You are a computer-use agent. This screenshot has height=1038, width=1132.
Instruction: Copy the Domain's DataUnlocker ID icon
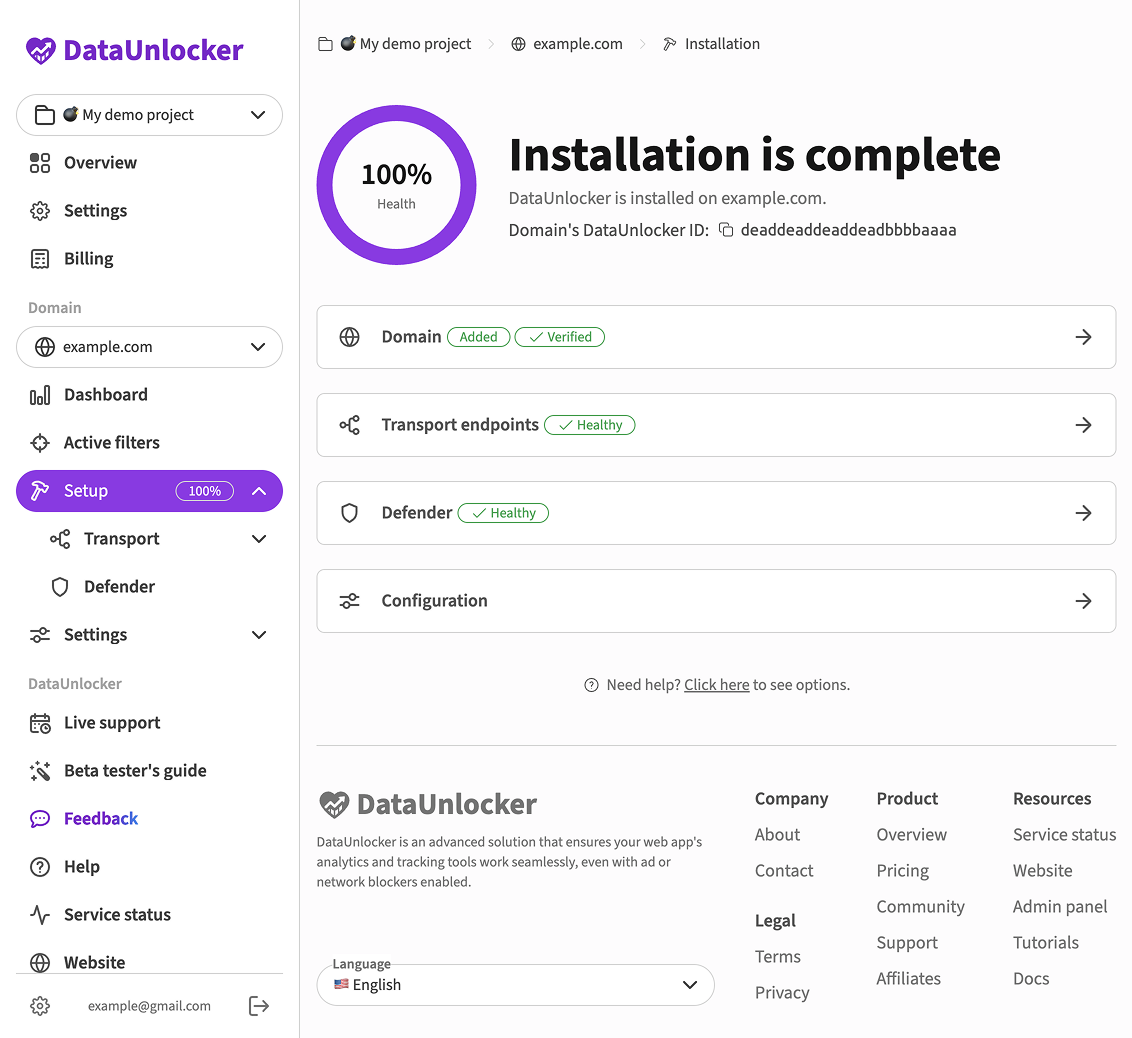tap(726, 230)
